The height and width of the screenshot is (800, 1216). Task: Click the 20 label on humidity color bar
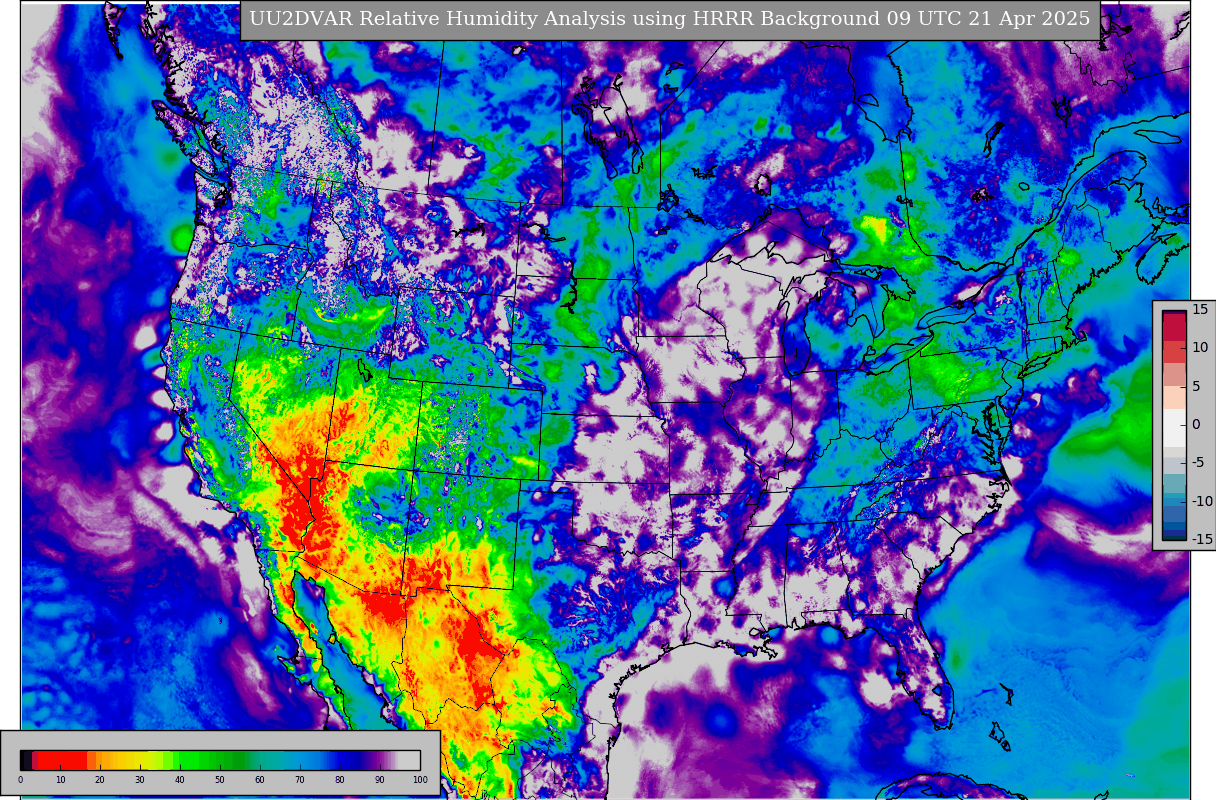[100, 780]
